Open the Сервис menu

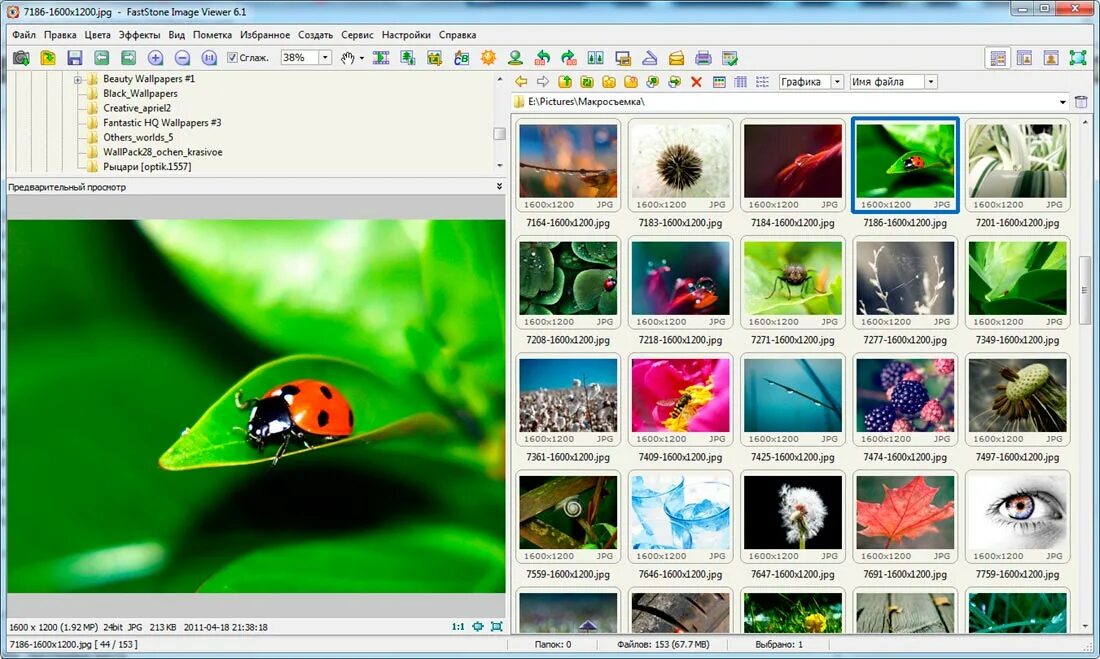pos(357,34)
